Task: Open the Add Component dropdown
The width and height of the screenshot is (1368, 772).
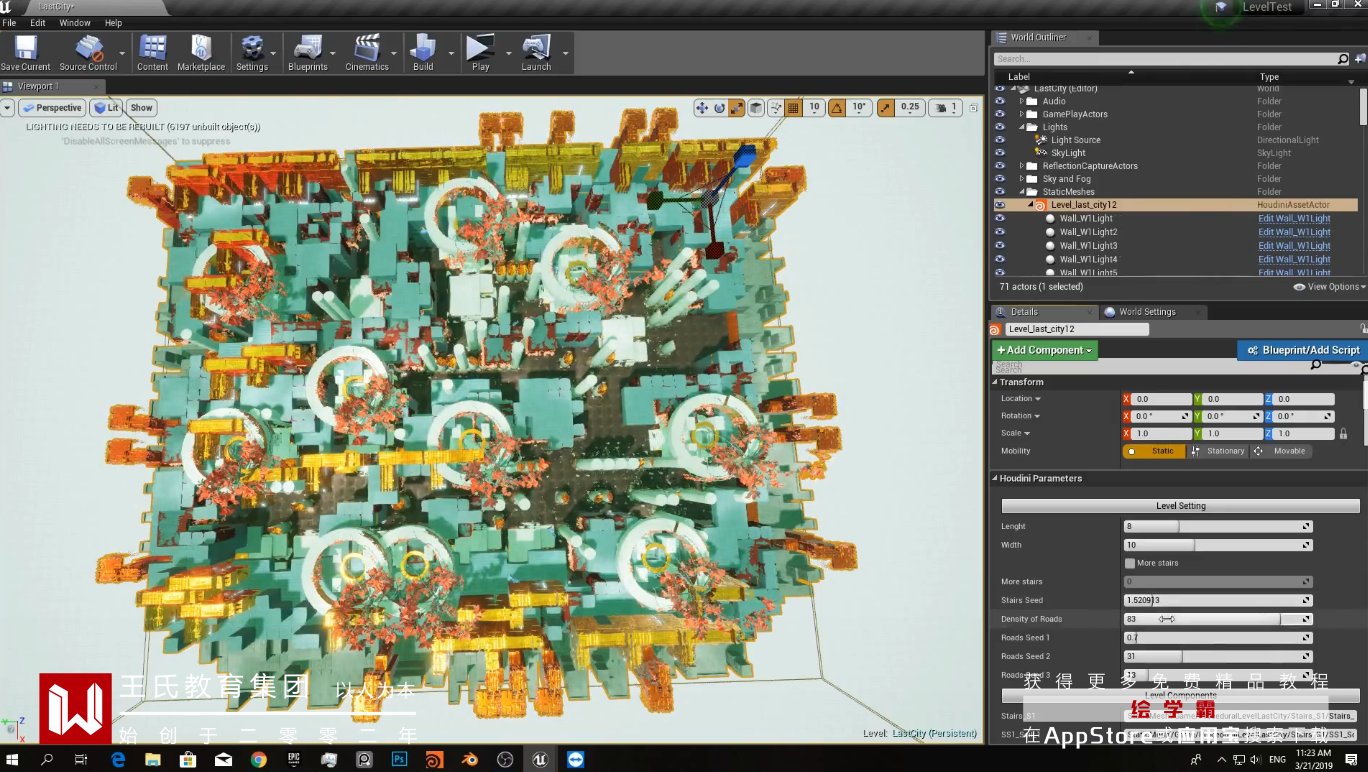Action: [1045, 350]
